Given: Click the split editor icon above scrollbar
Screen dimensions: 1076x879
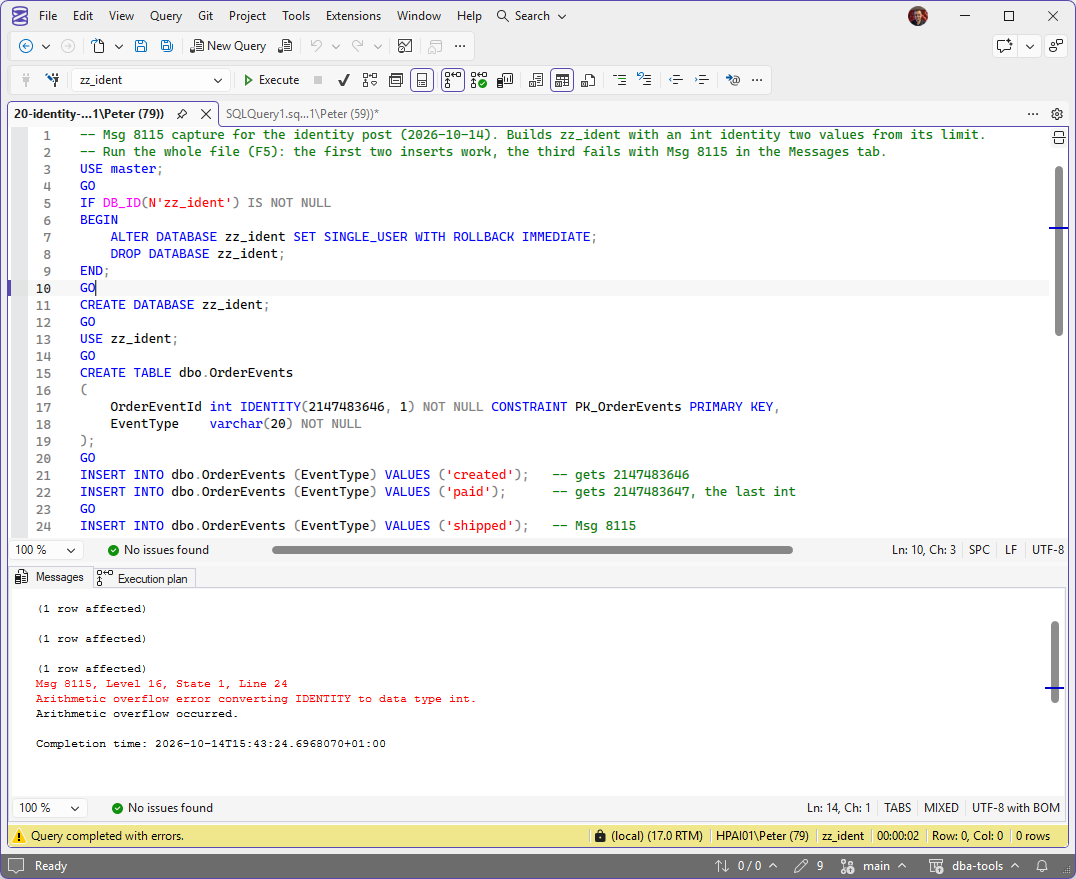Looking at the screenshot, I should (1058, 138).
